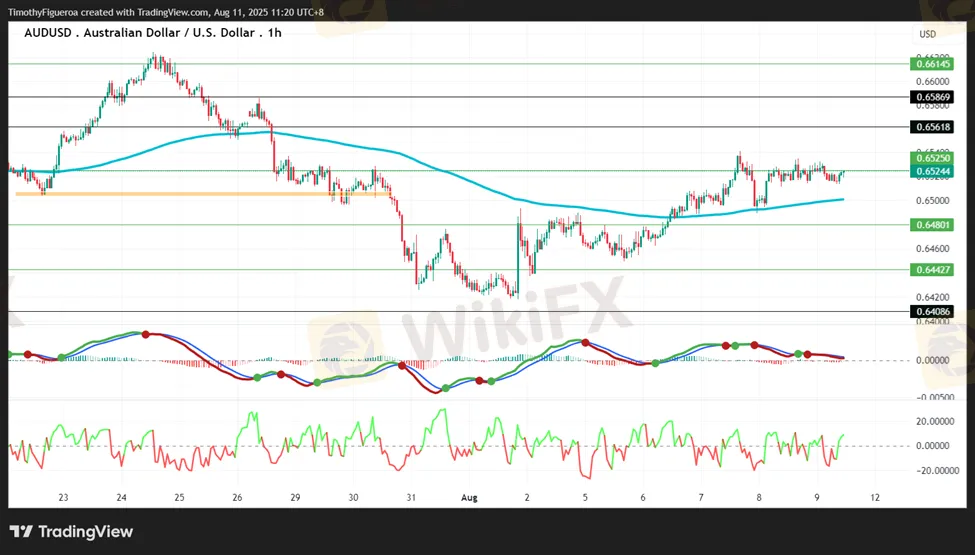Click the USD currency label
The height and width of the screenshot is (555, 975).
(928, 34)
